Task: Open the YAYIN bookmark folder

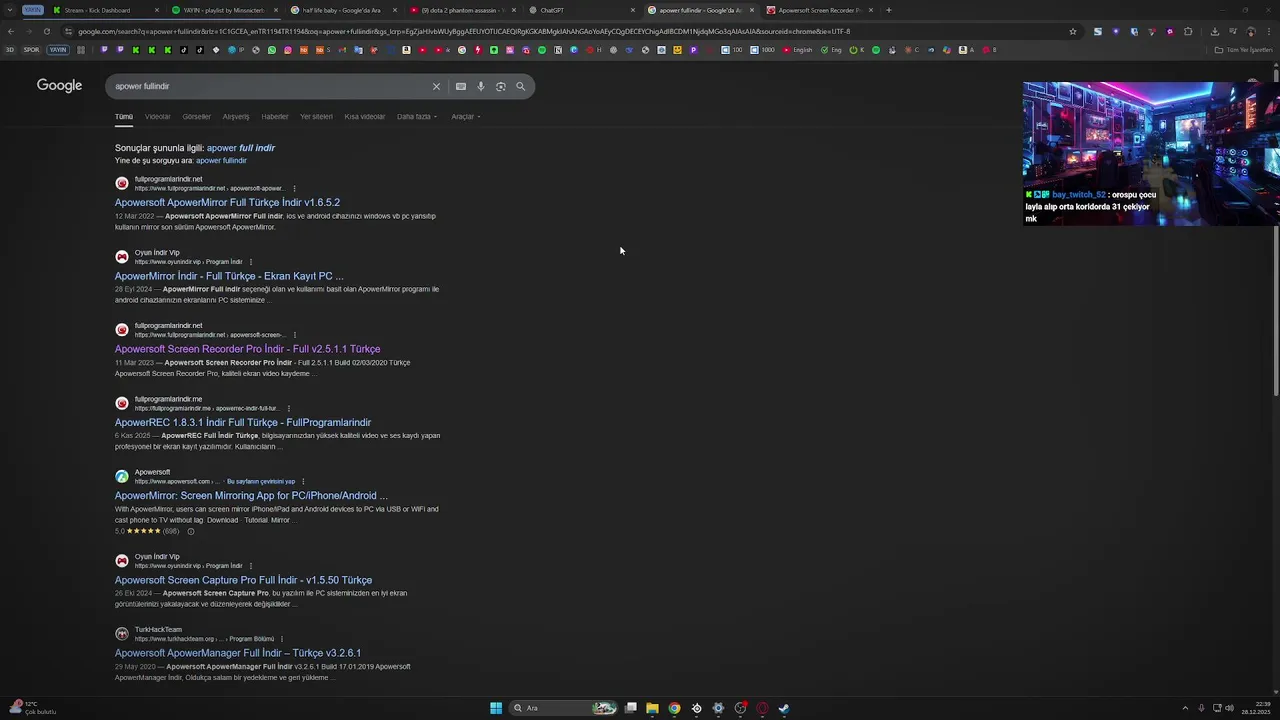Action: tap(58, 50)
